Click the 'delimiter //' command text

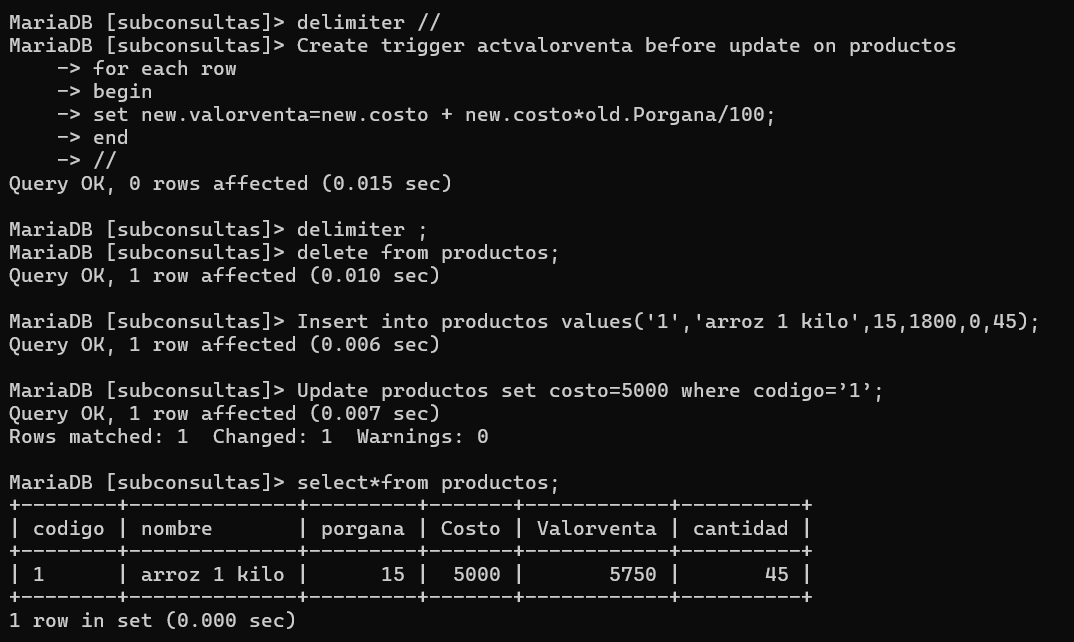[368, 22]
